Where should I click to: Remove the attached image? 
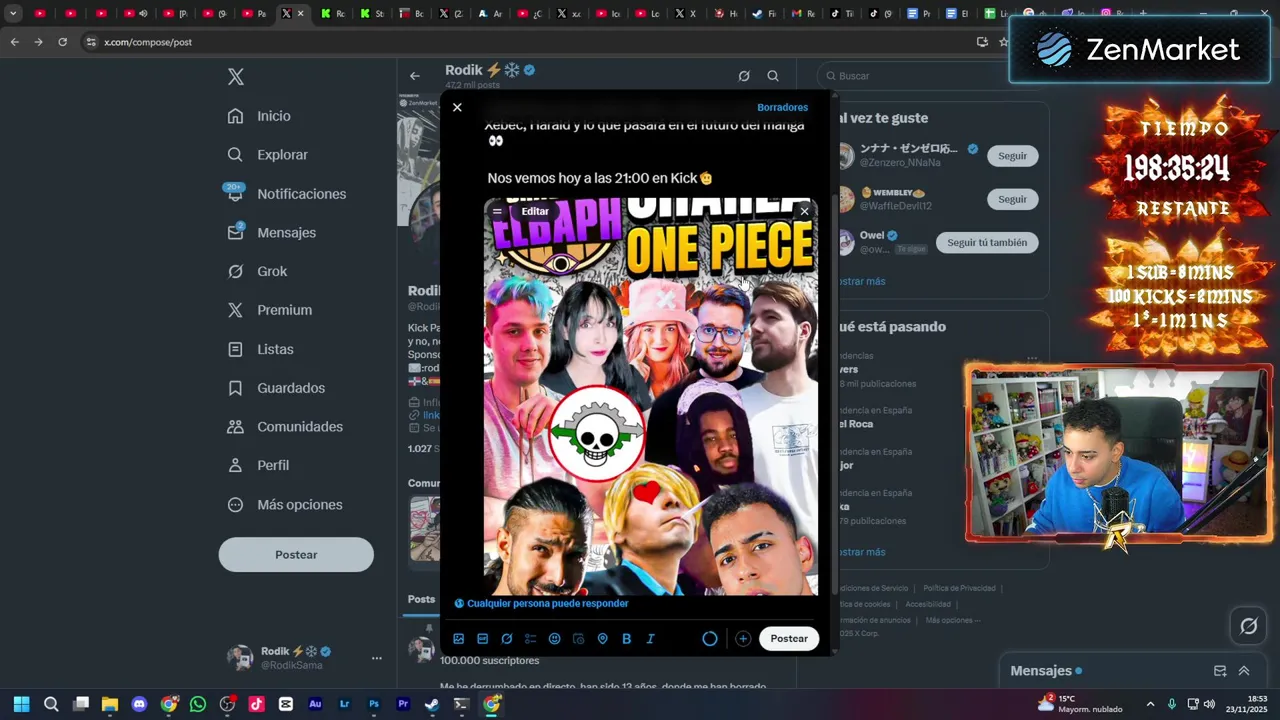pos(804,211)
